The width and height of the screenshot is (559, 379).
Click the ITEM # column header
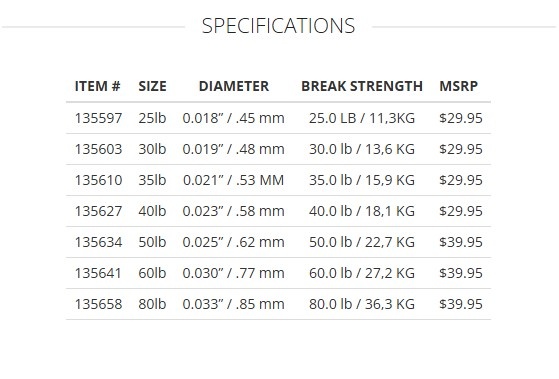click(x=98, y=86)
